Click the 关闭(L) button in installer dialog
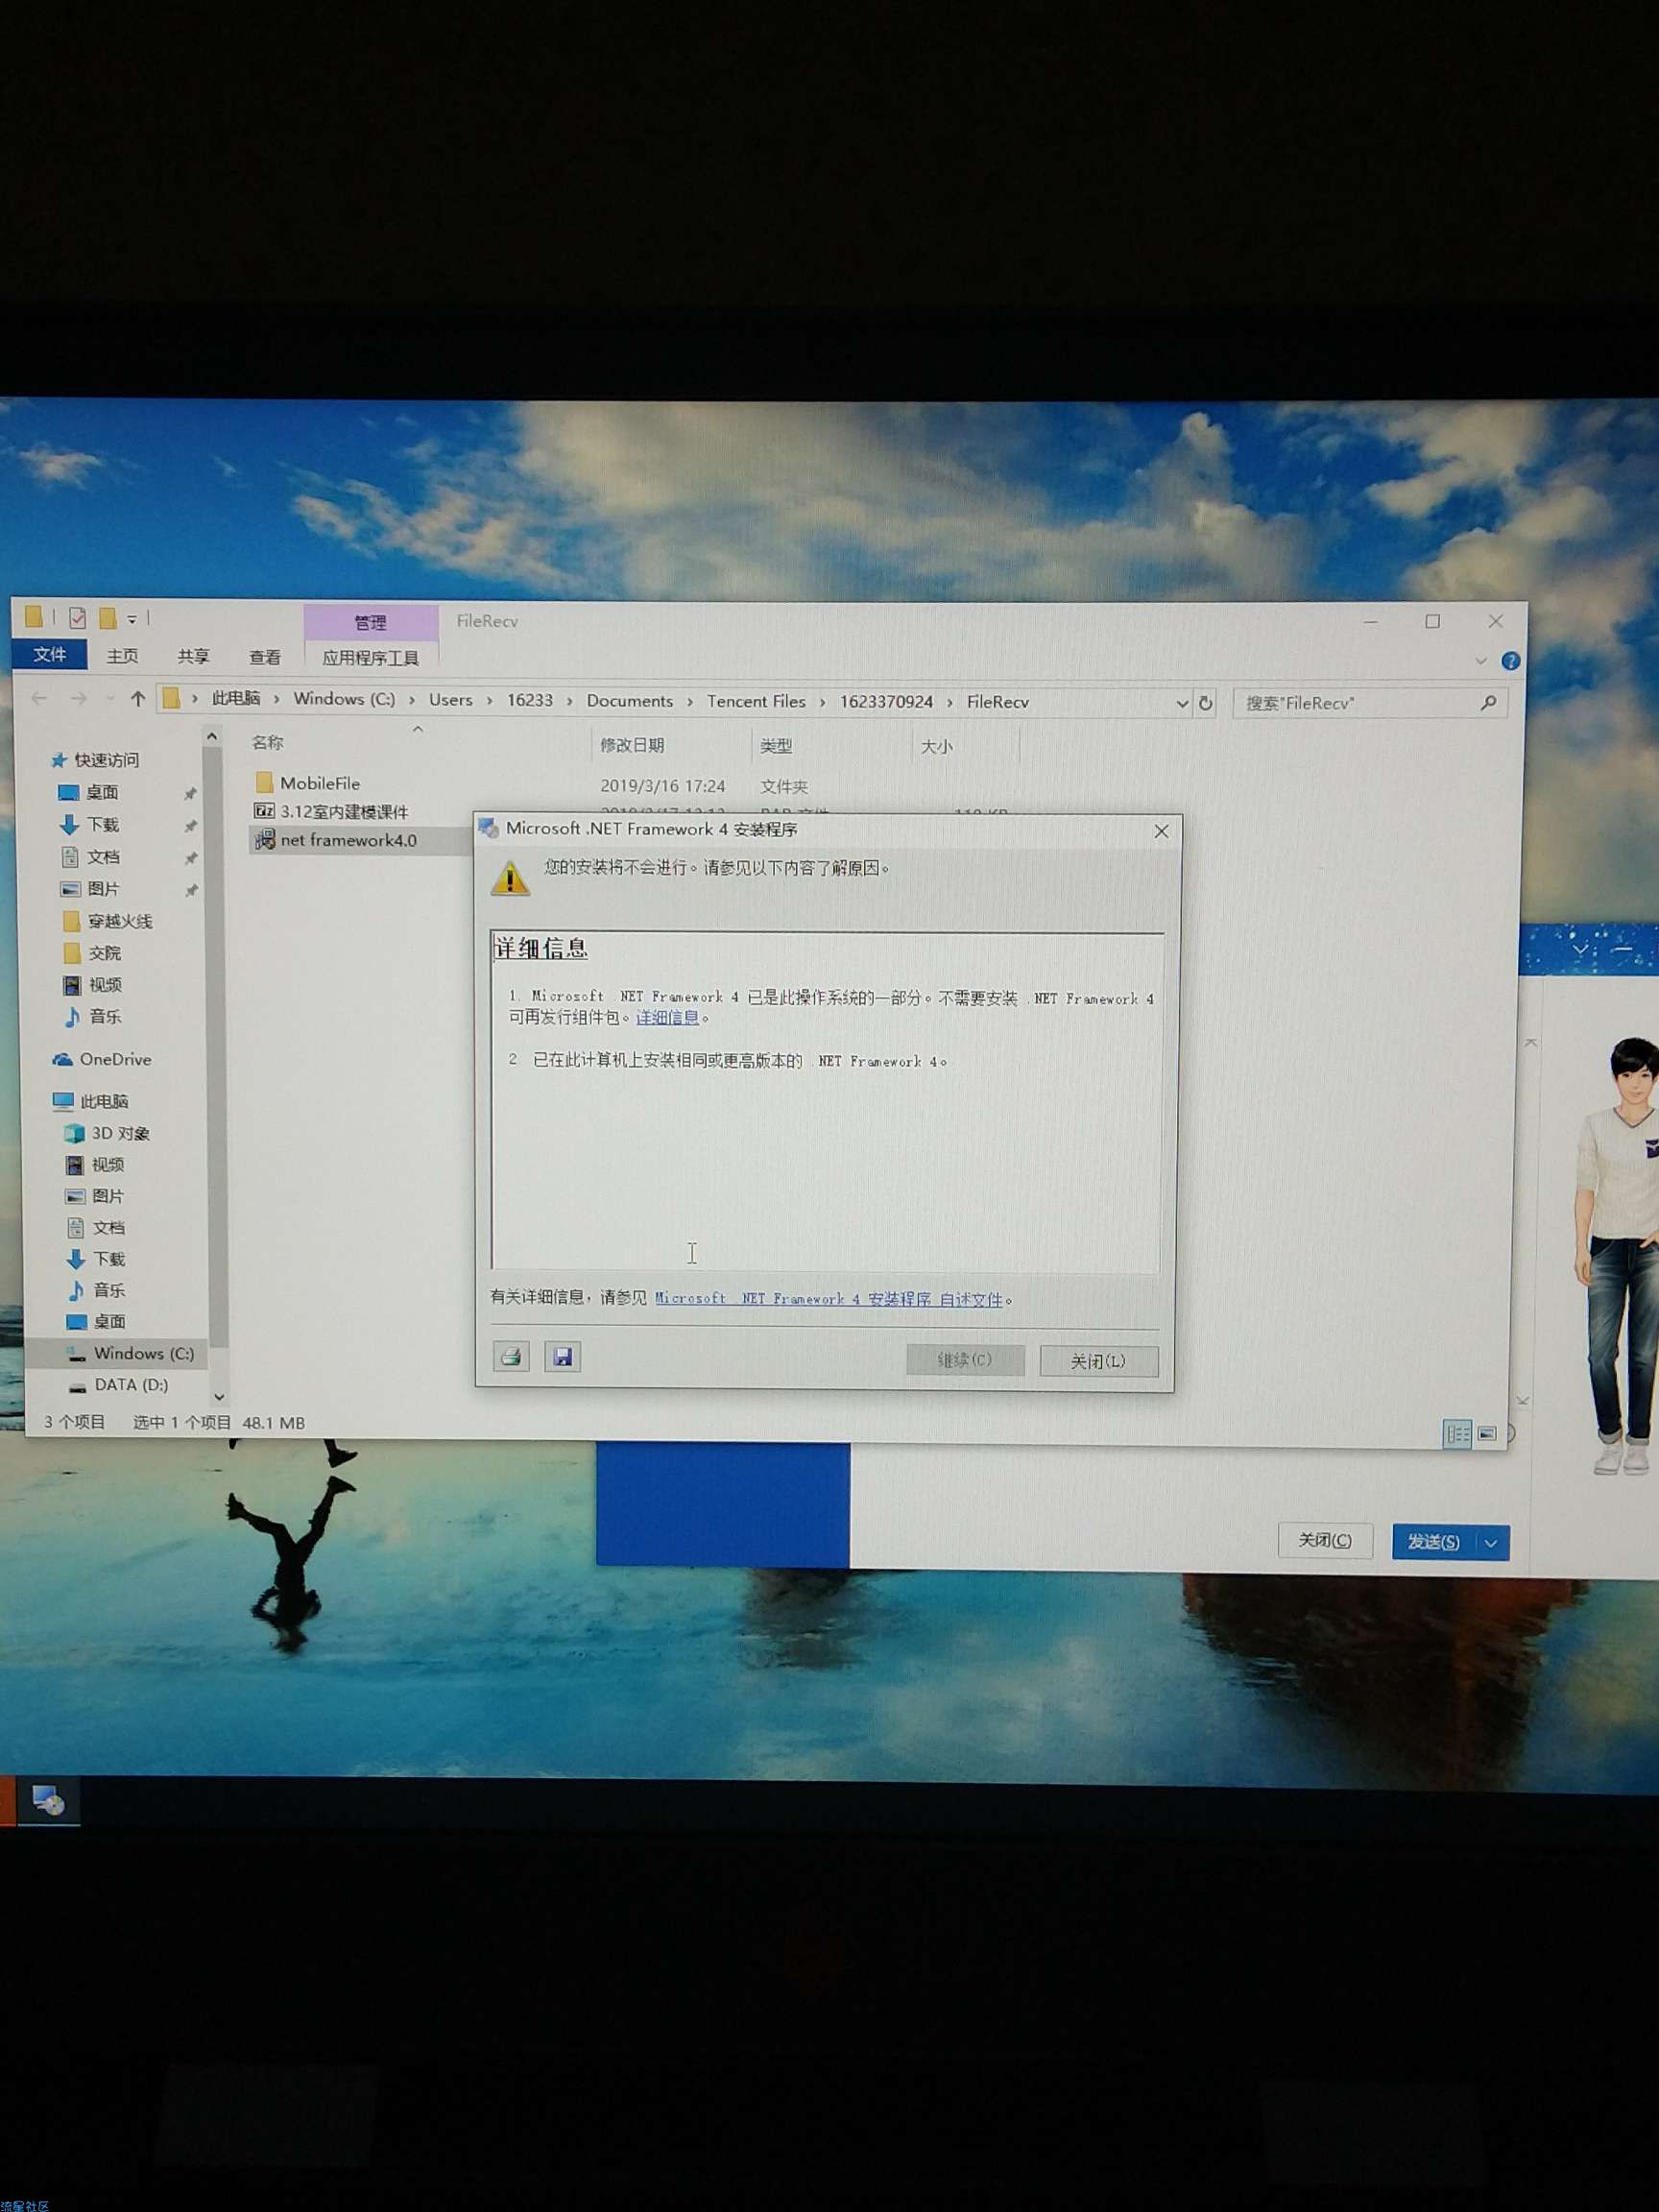 click(1098, 1360)
